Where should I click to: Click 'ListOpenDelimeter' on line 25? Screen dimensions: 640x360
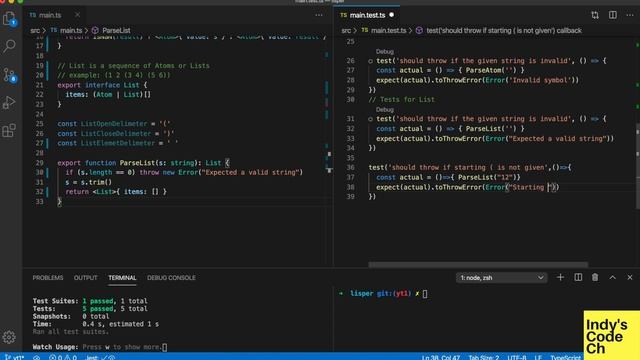[114, 124]
